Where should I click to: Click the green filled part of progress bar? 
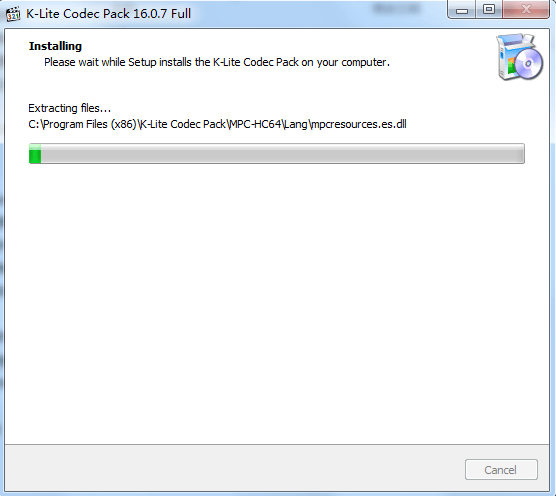coord(35,154)
